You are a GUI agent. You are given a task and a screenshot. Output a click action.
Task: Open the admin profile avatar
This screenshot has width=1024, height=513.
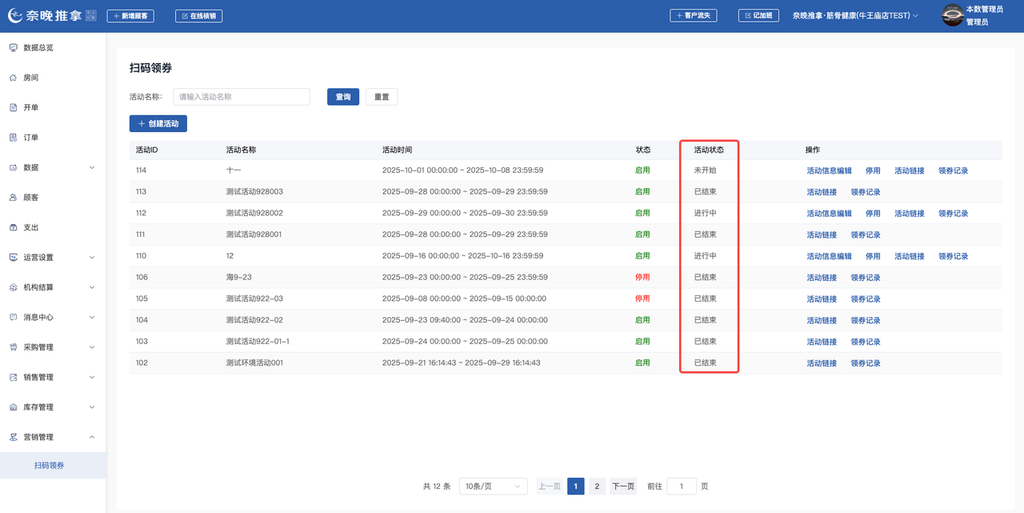[x=952, y=15]
